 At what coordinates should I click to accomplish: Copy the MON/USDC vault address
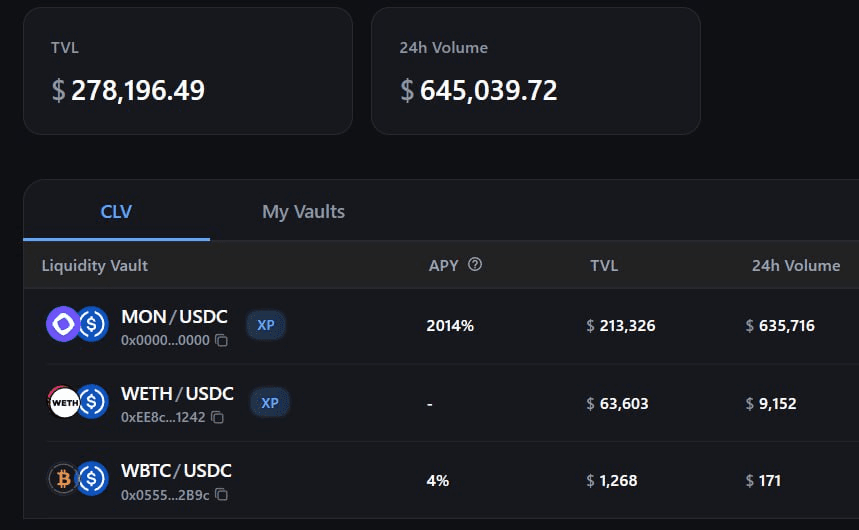tap(222, 341)
